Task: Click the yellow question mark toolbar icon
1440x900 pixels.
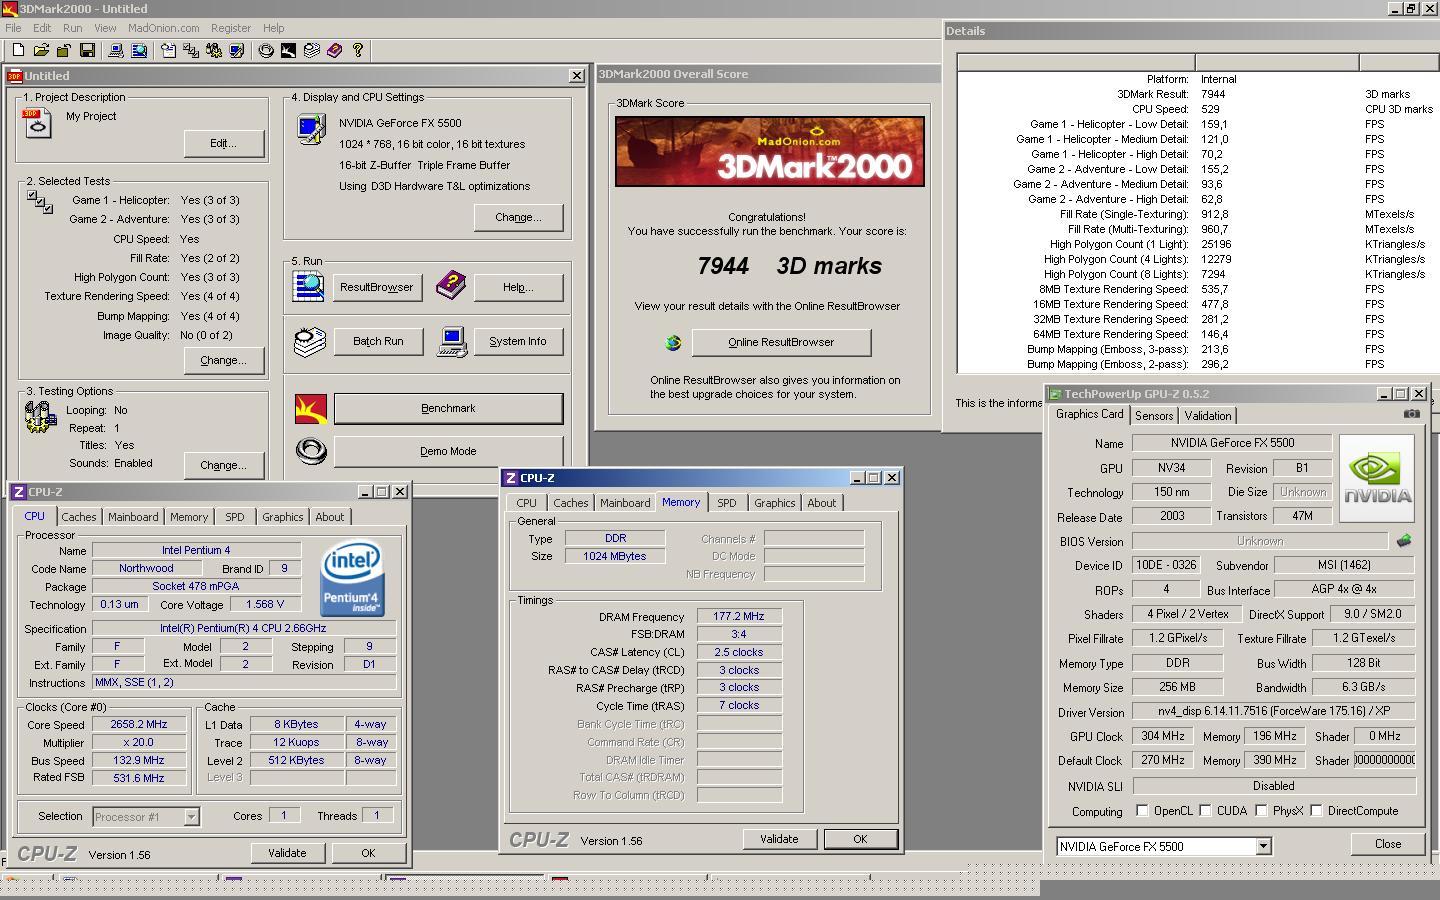Action: pos(358,50)
